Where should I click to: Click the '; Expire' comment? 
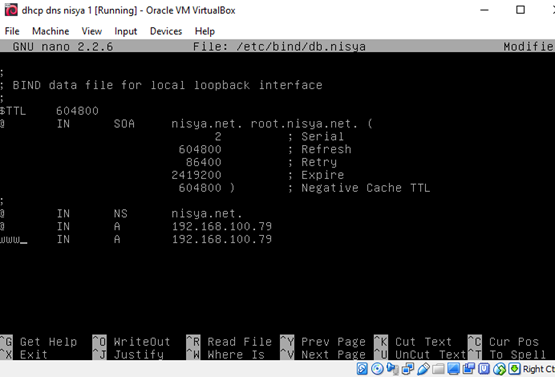point(315,175)
